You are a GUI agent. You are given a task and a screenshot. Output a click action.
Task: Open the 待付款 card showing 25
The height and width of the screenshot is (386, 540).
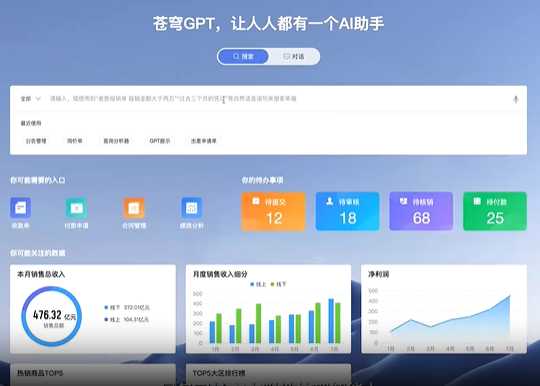point(495,211)
